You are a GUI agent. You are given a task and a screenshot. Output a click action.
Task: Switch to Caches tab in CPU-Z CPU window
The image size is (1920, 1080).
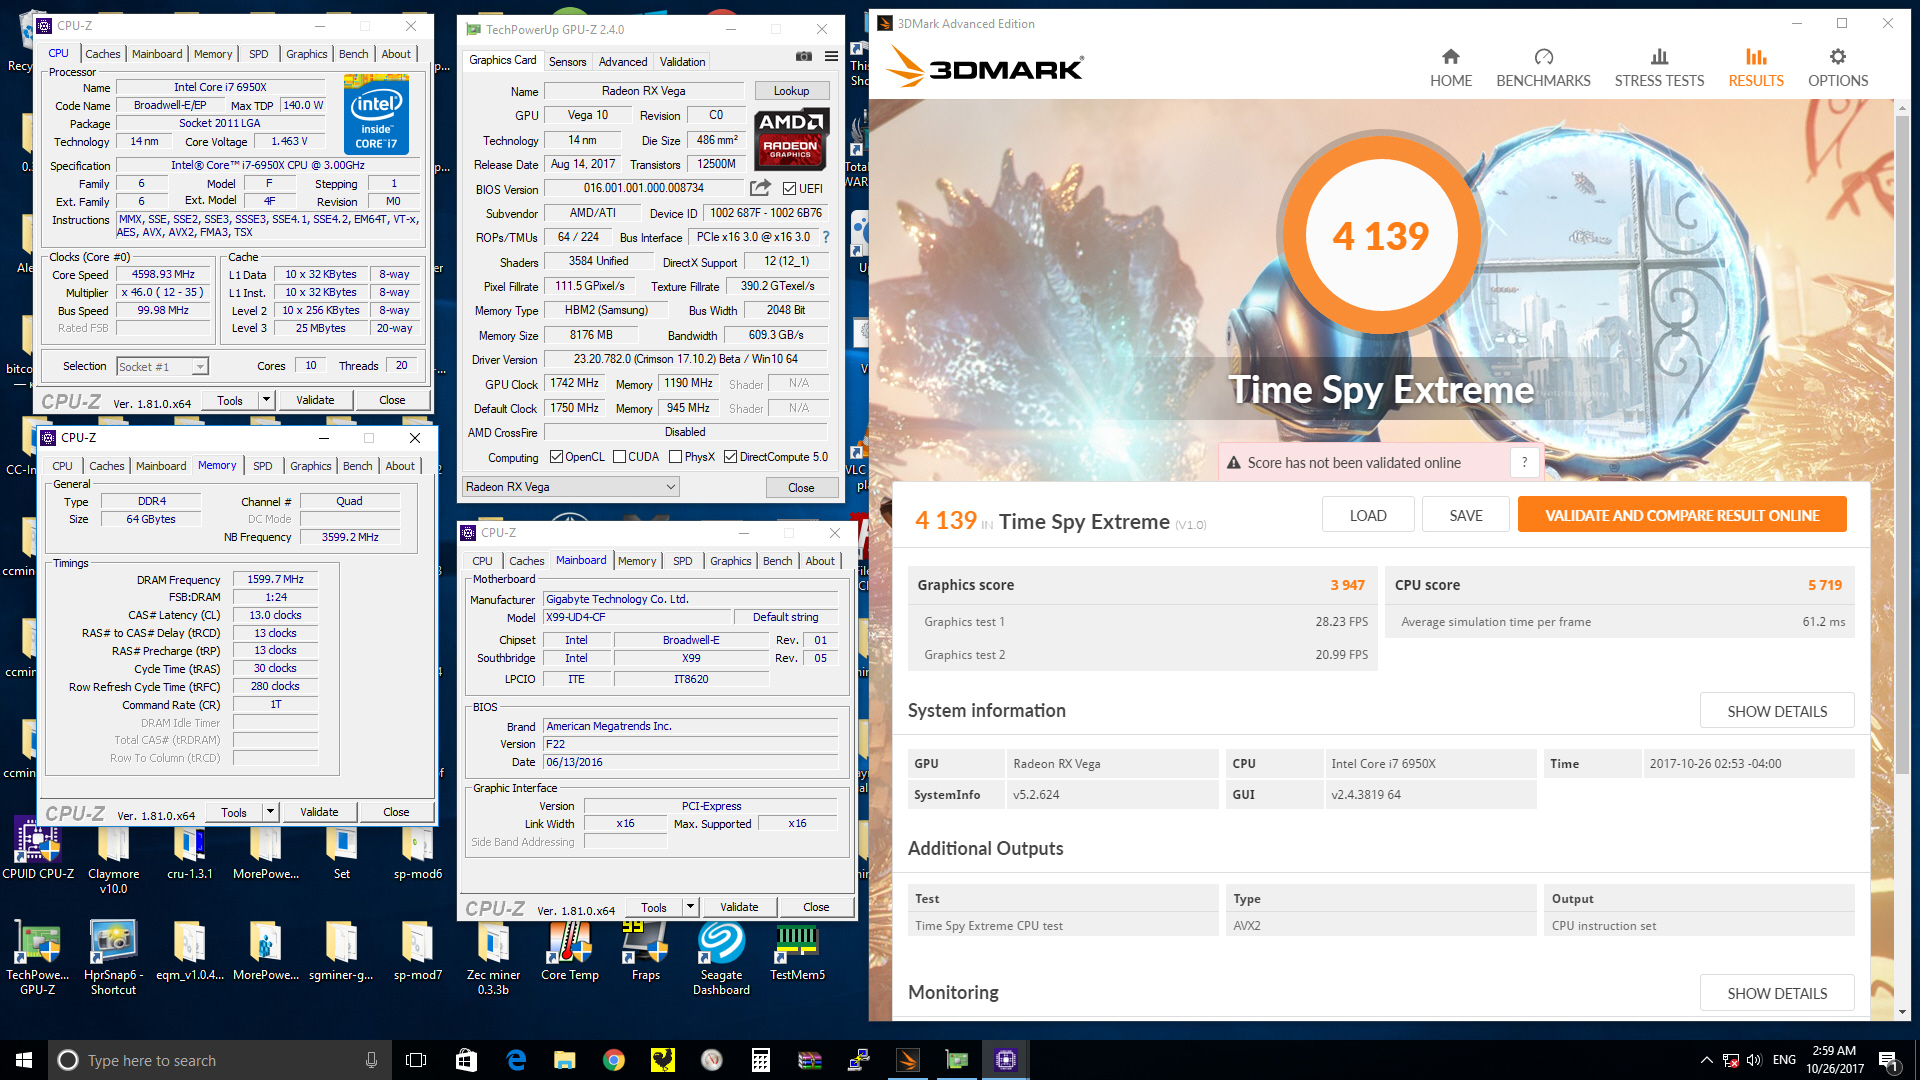click(102, 54)
